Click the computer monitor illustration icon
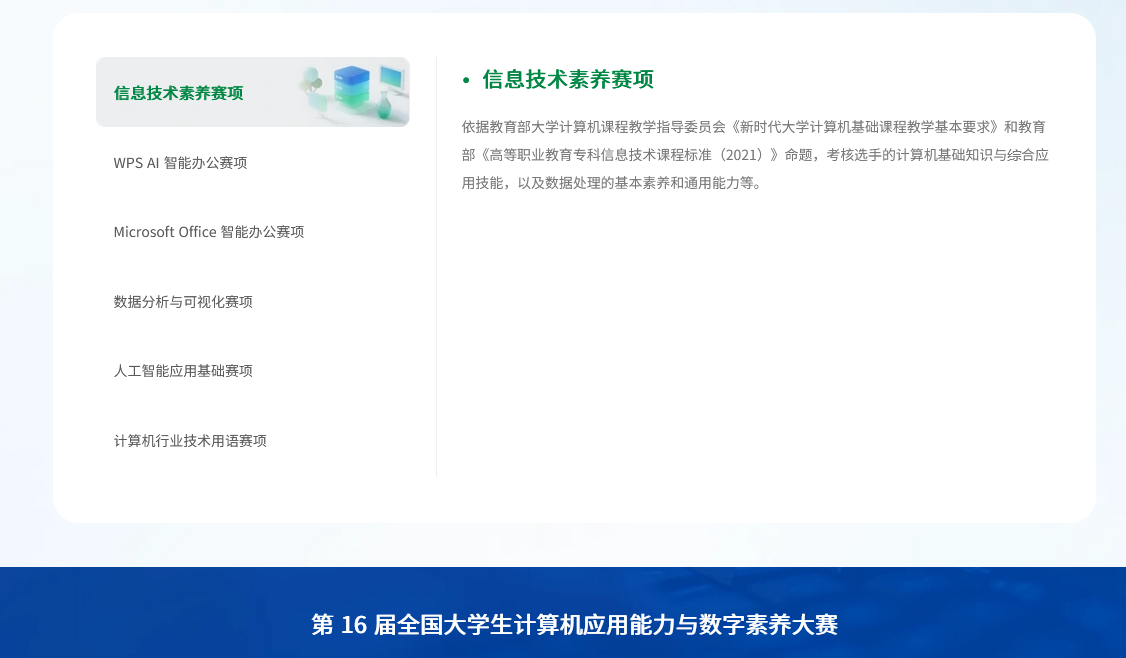1126x658 pixels. click(392, 77)
